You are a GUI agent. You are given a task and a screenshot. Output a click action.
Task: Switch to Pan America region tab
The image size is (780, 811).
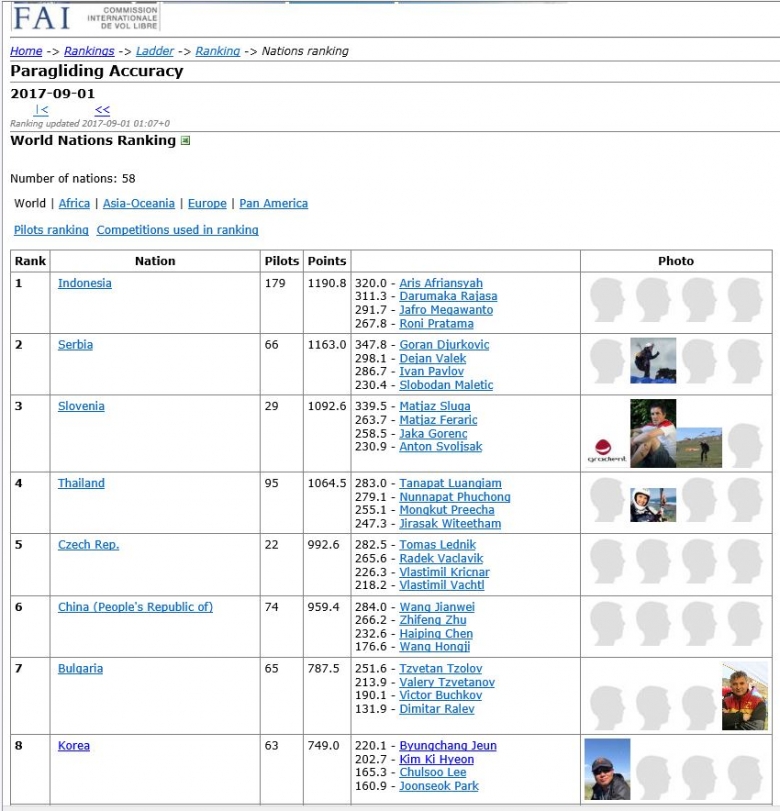[x=274, y=203]
